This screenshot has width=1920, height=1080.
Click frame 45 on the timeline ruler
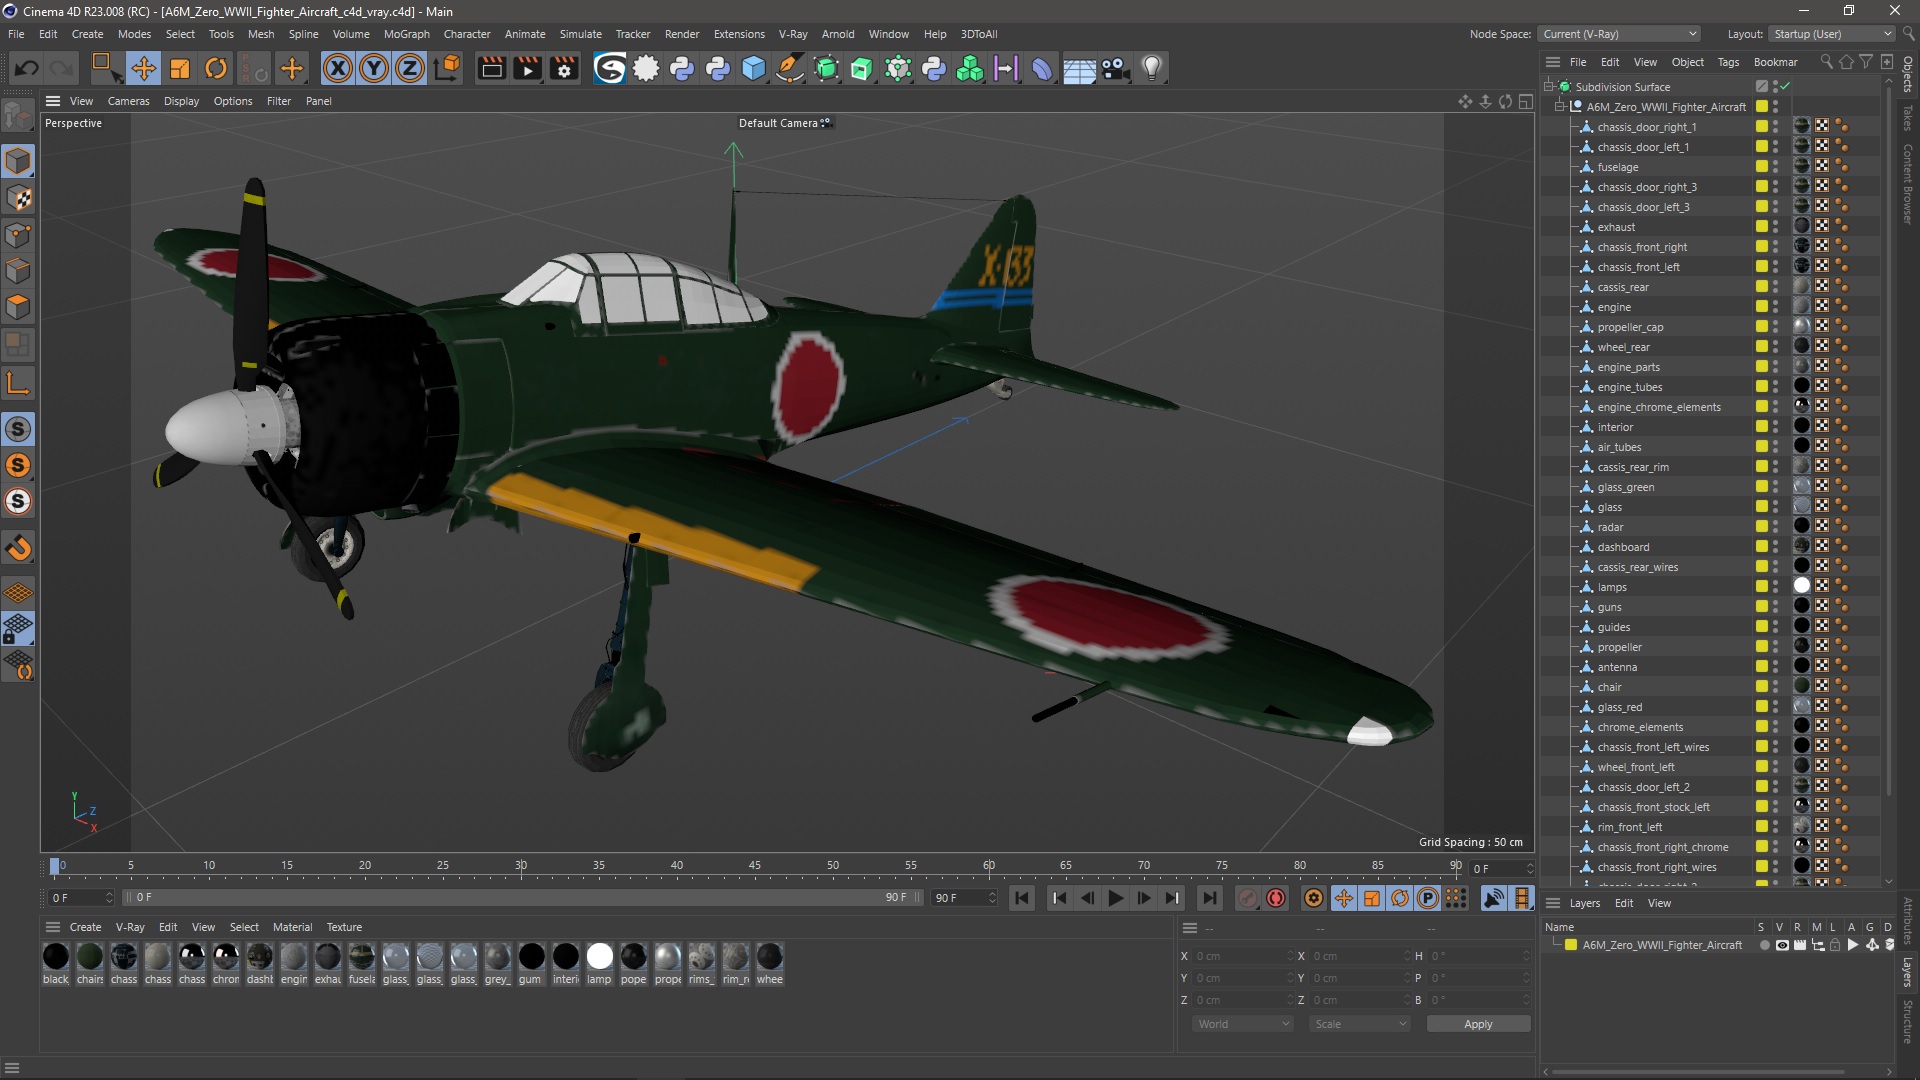(x=755, y=866)
